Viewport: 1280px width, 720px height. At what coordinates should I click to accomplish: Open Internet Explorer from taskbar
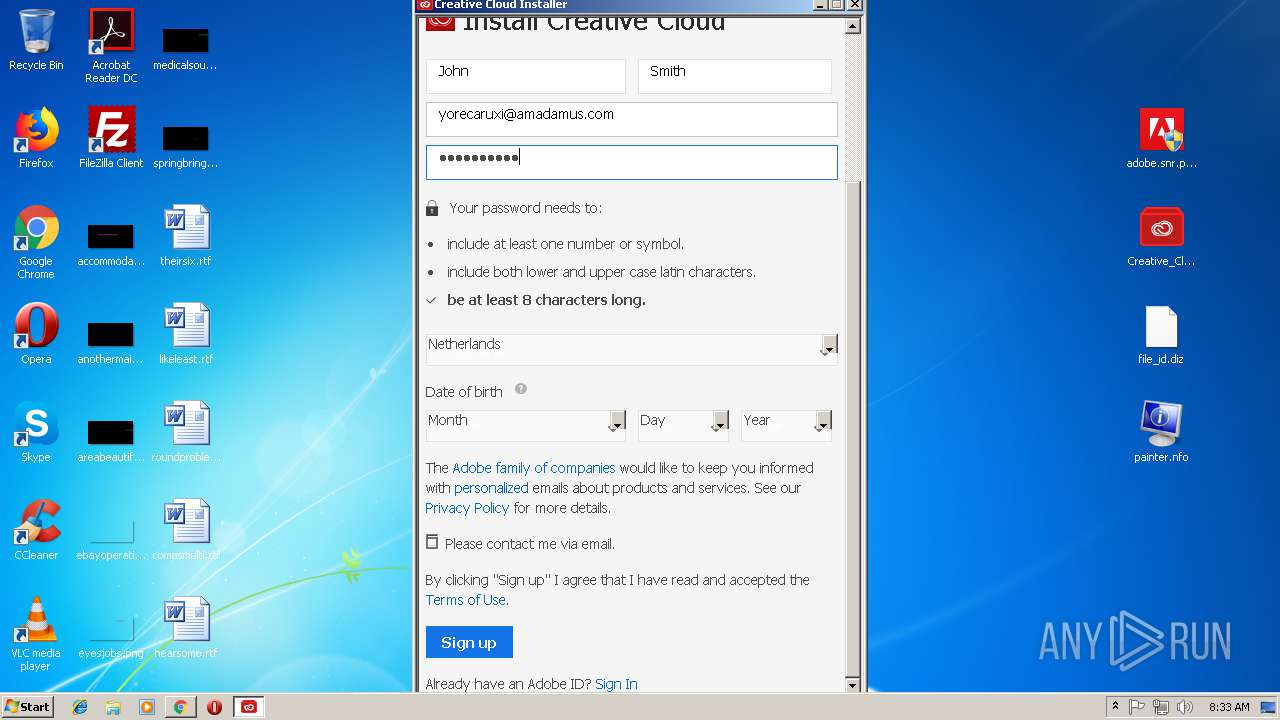point(80,707)
